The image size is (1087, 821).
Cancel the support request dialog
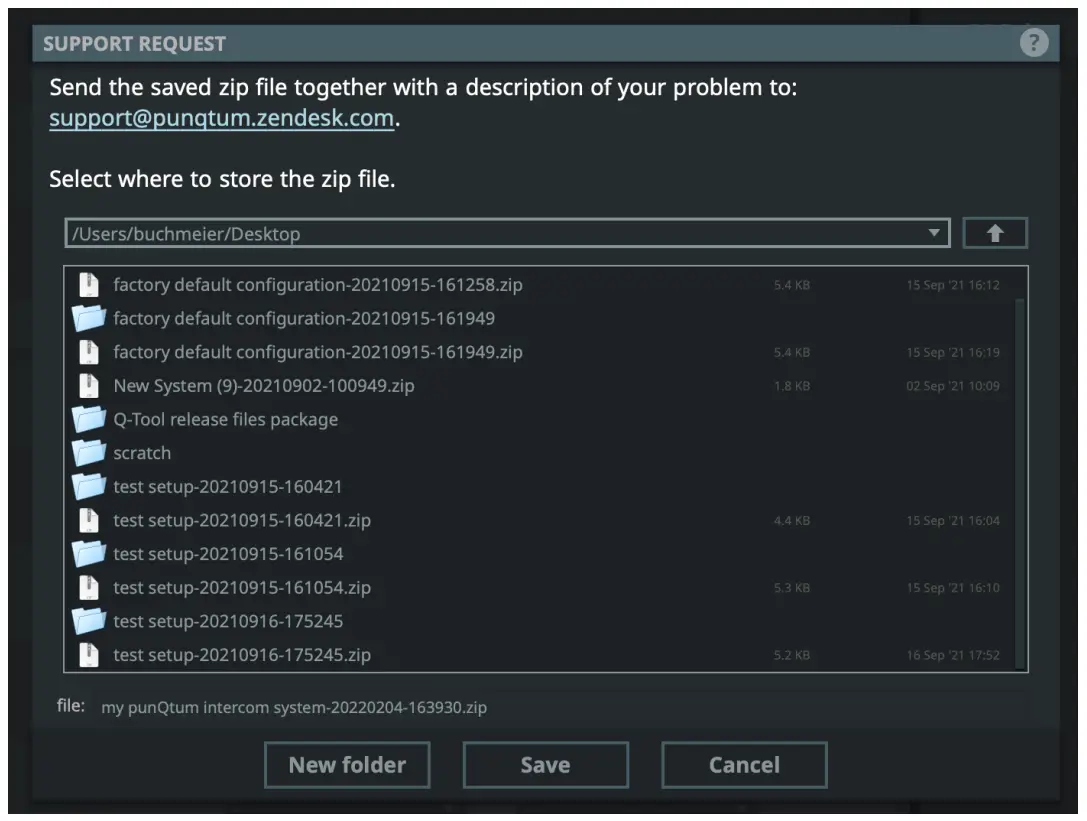tap(745, 765)
